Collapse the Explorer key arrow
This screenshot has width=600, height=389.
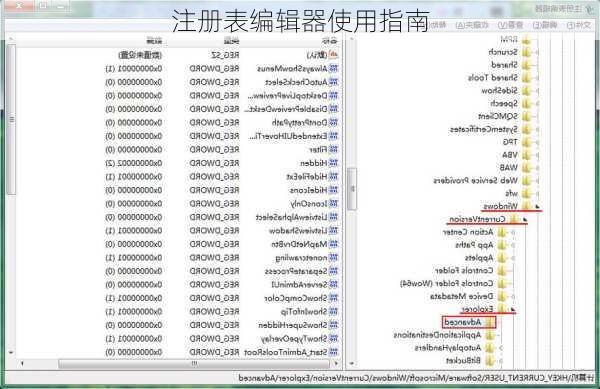tap(513, 309)
